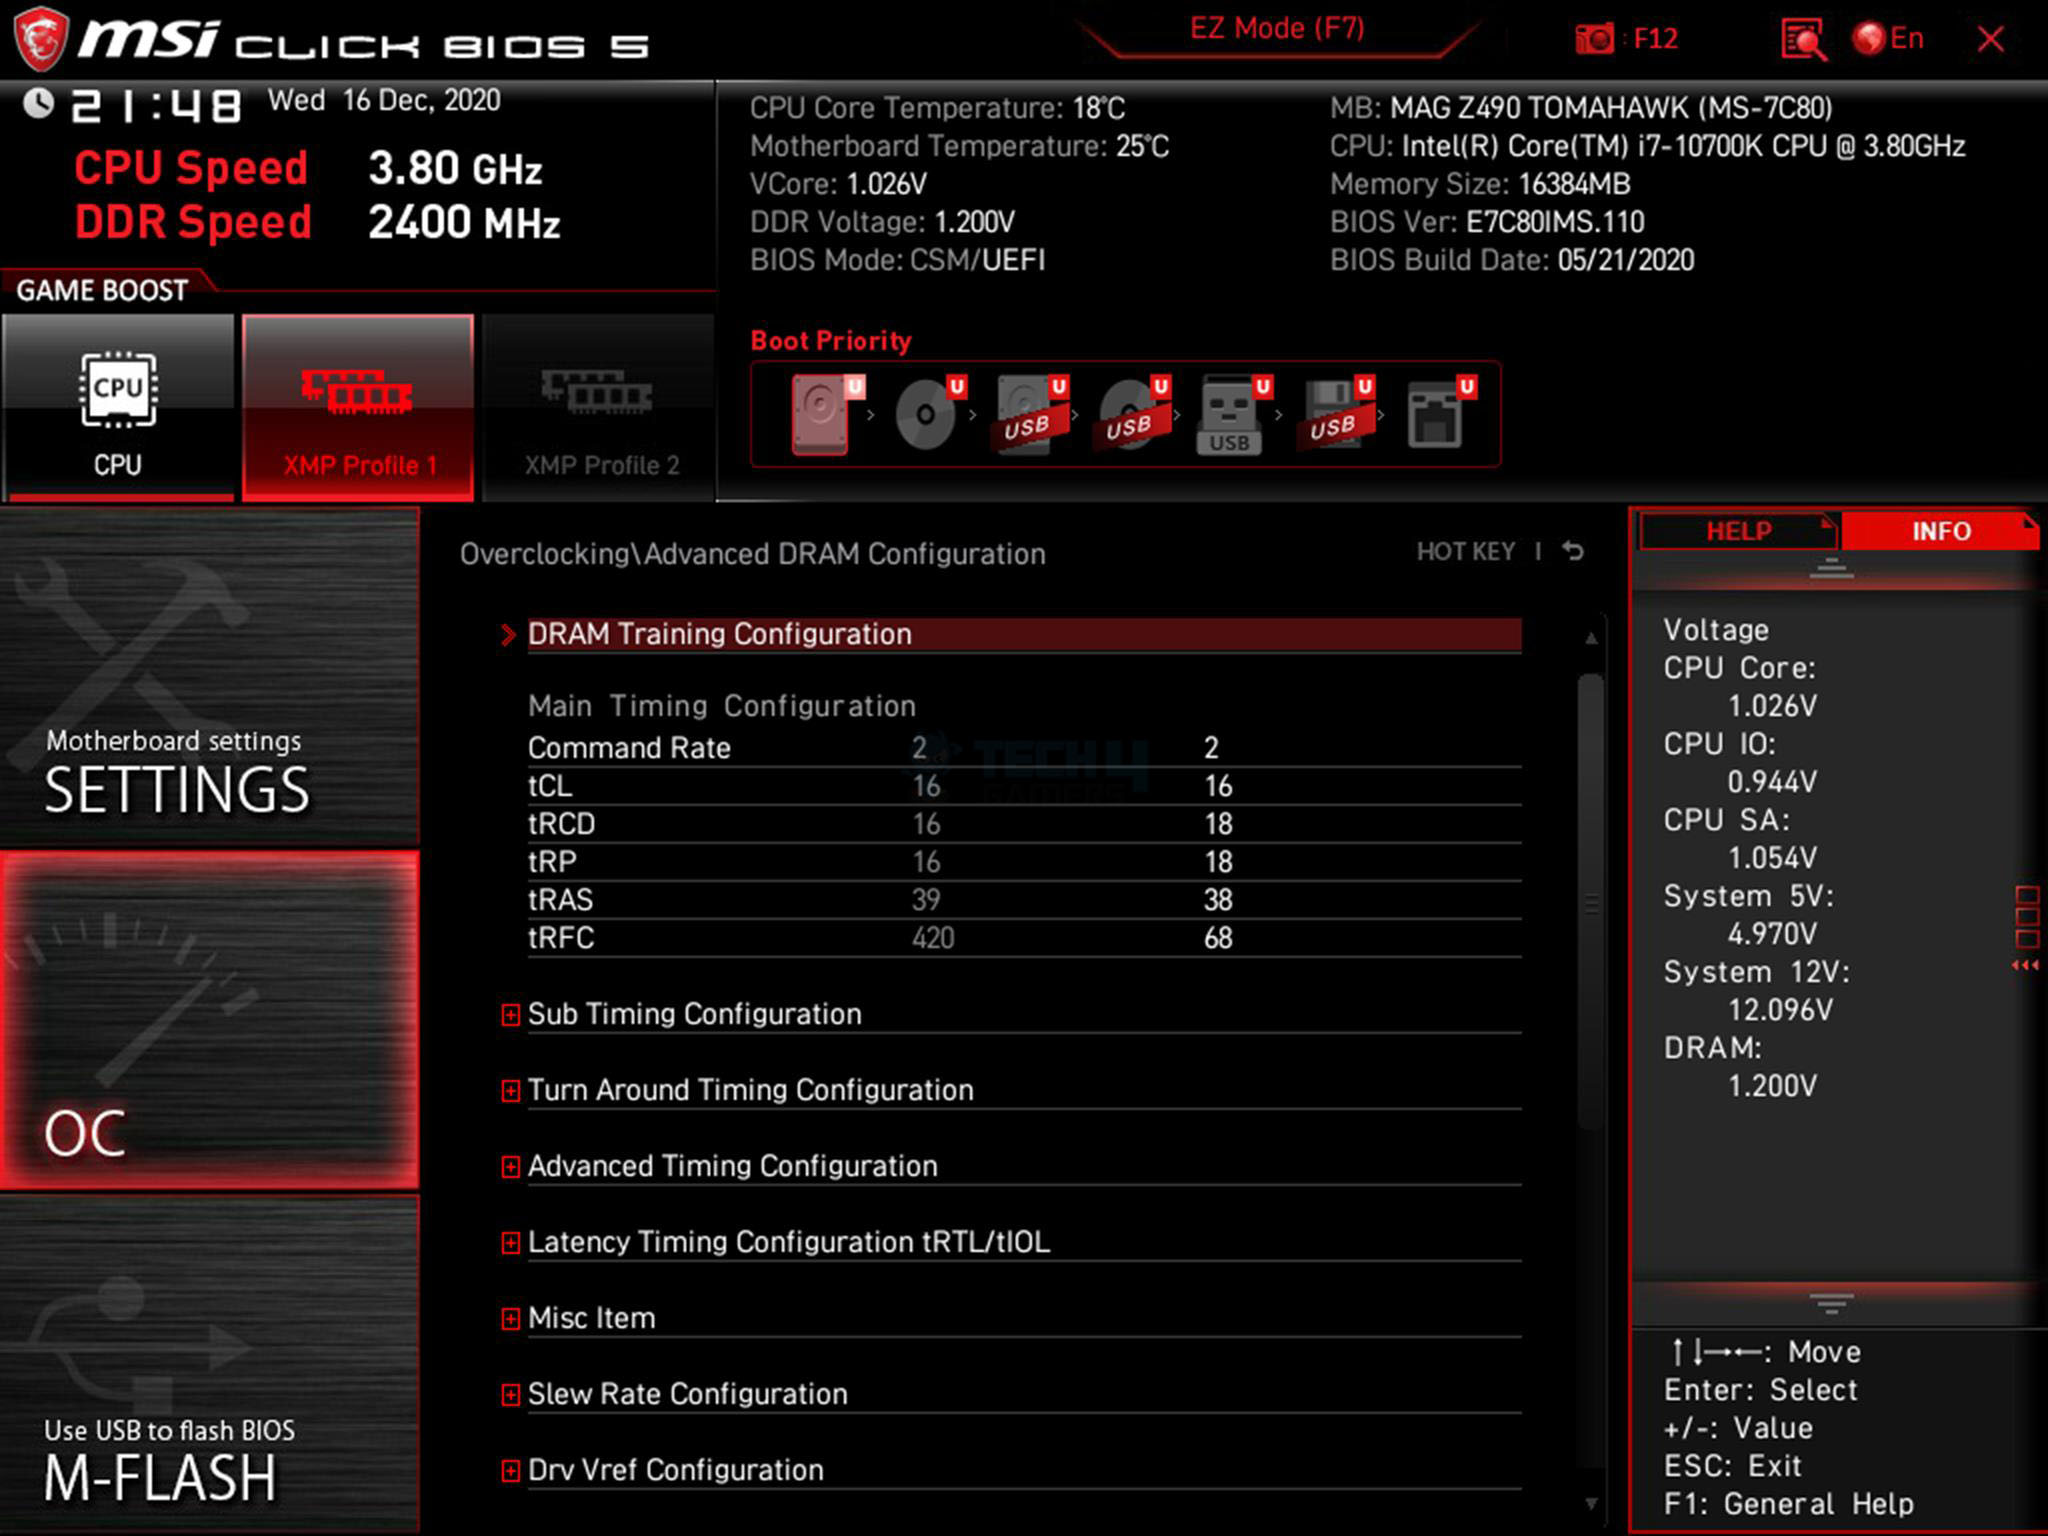Click the scroll up arrow of settings list
Image resolution: width=2048 pixels, height=1536 pixels.
click(x=1591, y=637)
